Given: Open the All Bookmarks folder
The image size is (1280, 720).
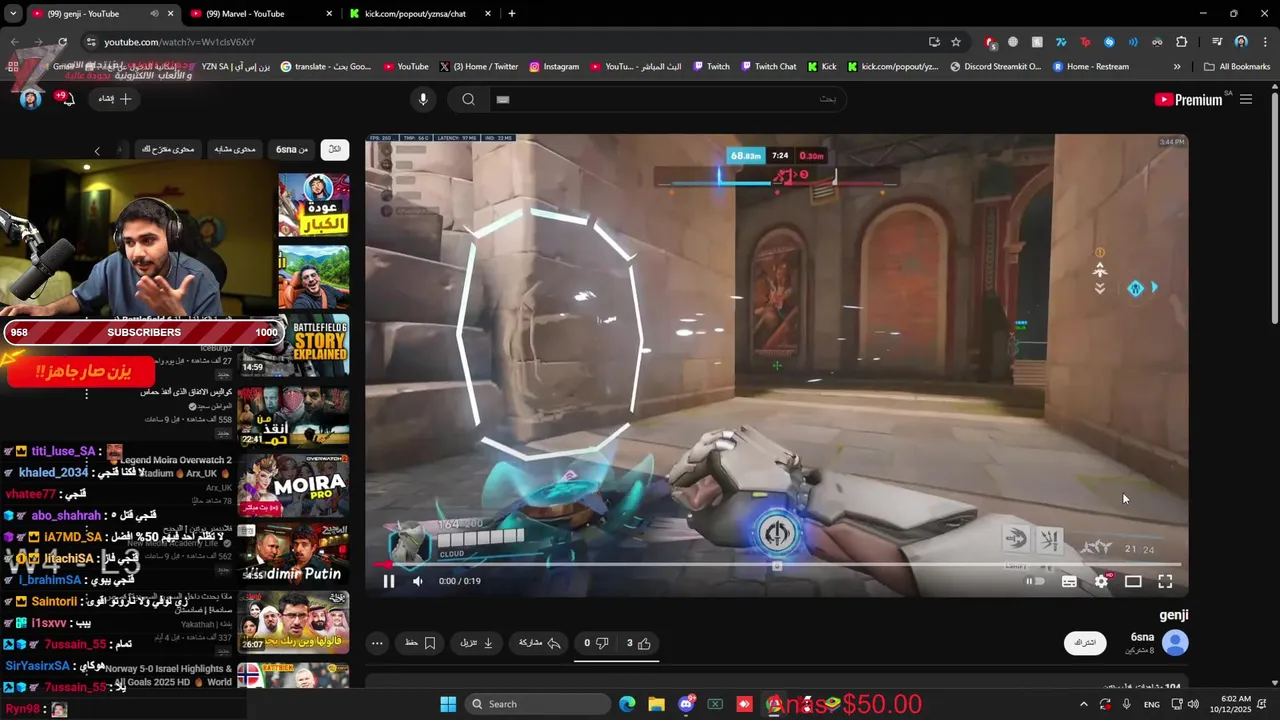Looking at the screenshot, I should [x=1237, y=67].
